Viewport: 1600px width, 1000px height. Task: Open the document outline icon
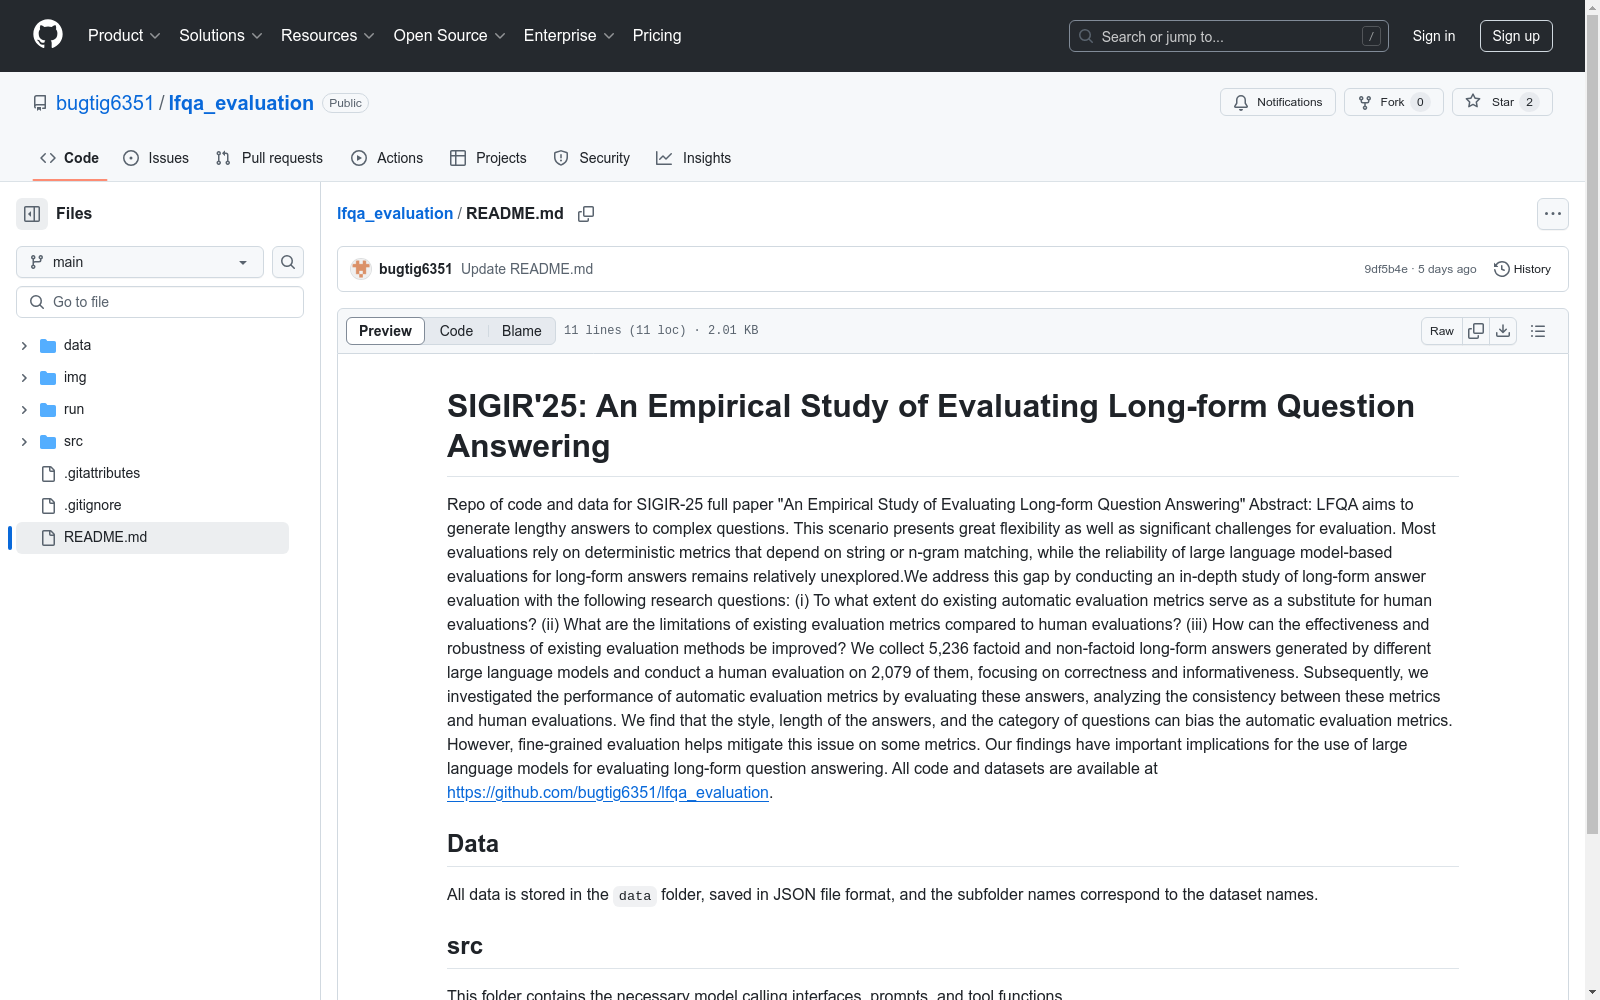click(1538, 331)
